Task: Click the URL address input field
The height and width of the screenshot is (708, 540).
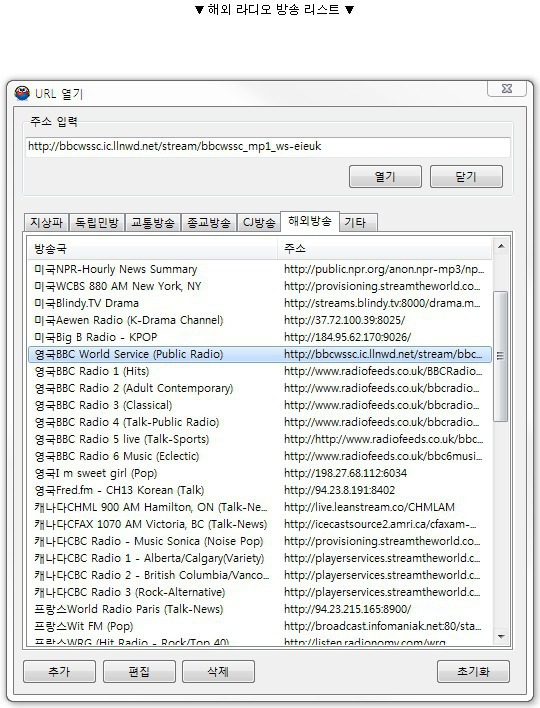Action: point(268,146)
